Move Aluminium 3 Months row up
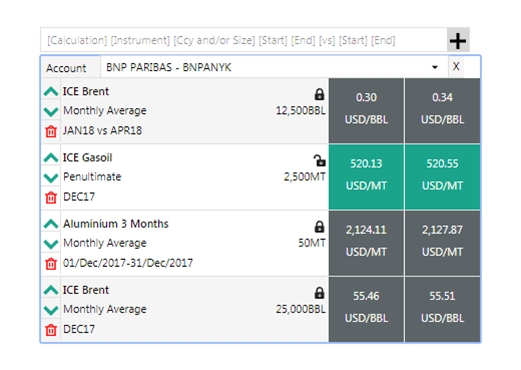Screen dimensions: 521x370 tap(51, 224)
